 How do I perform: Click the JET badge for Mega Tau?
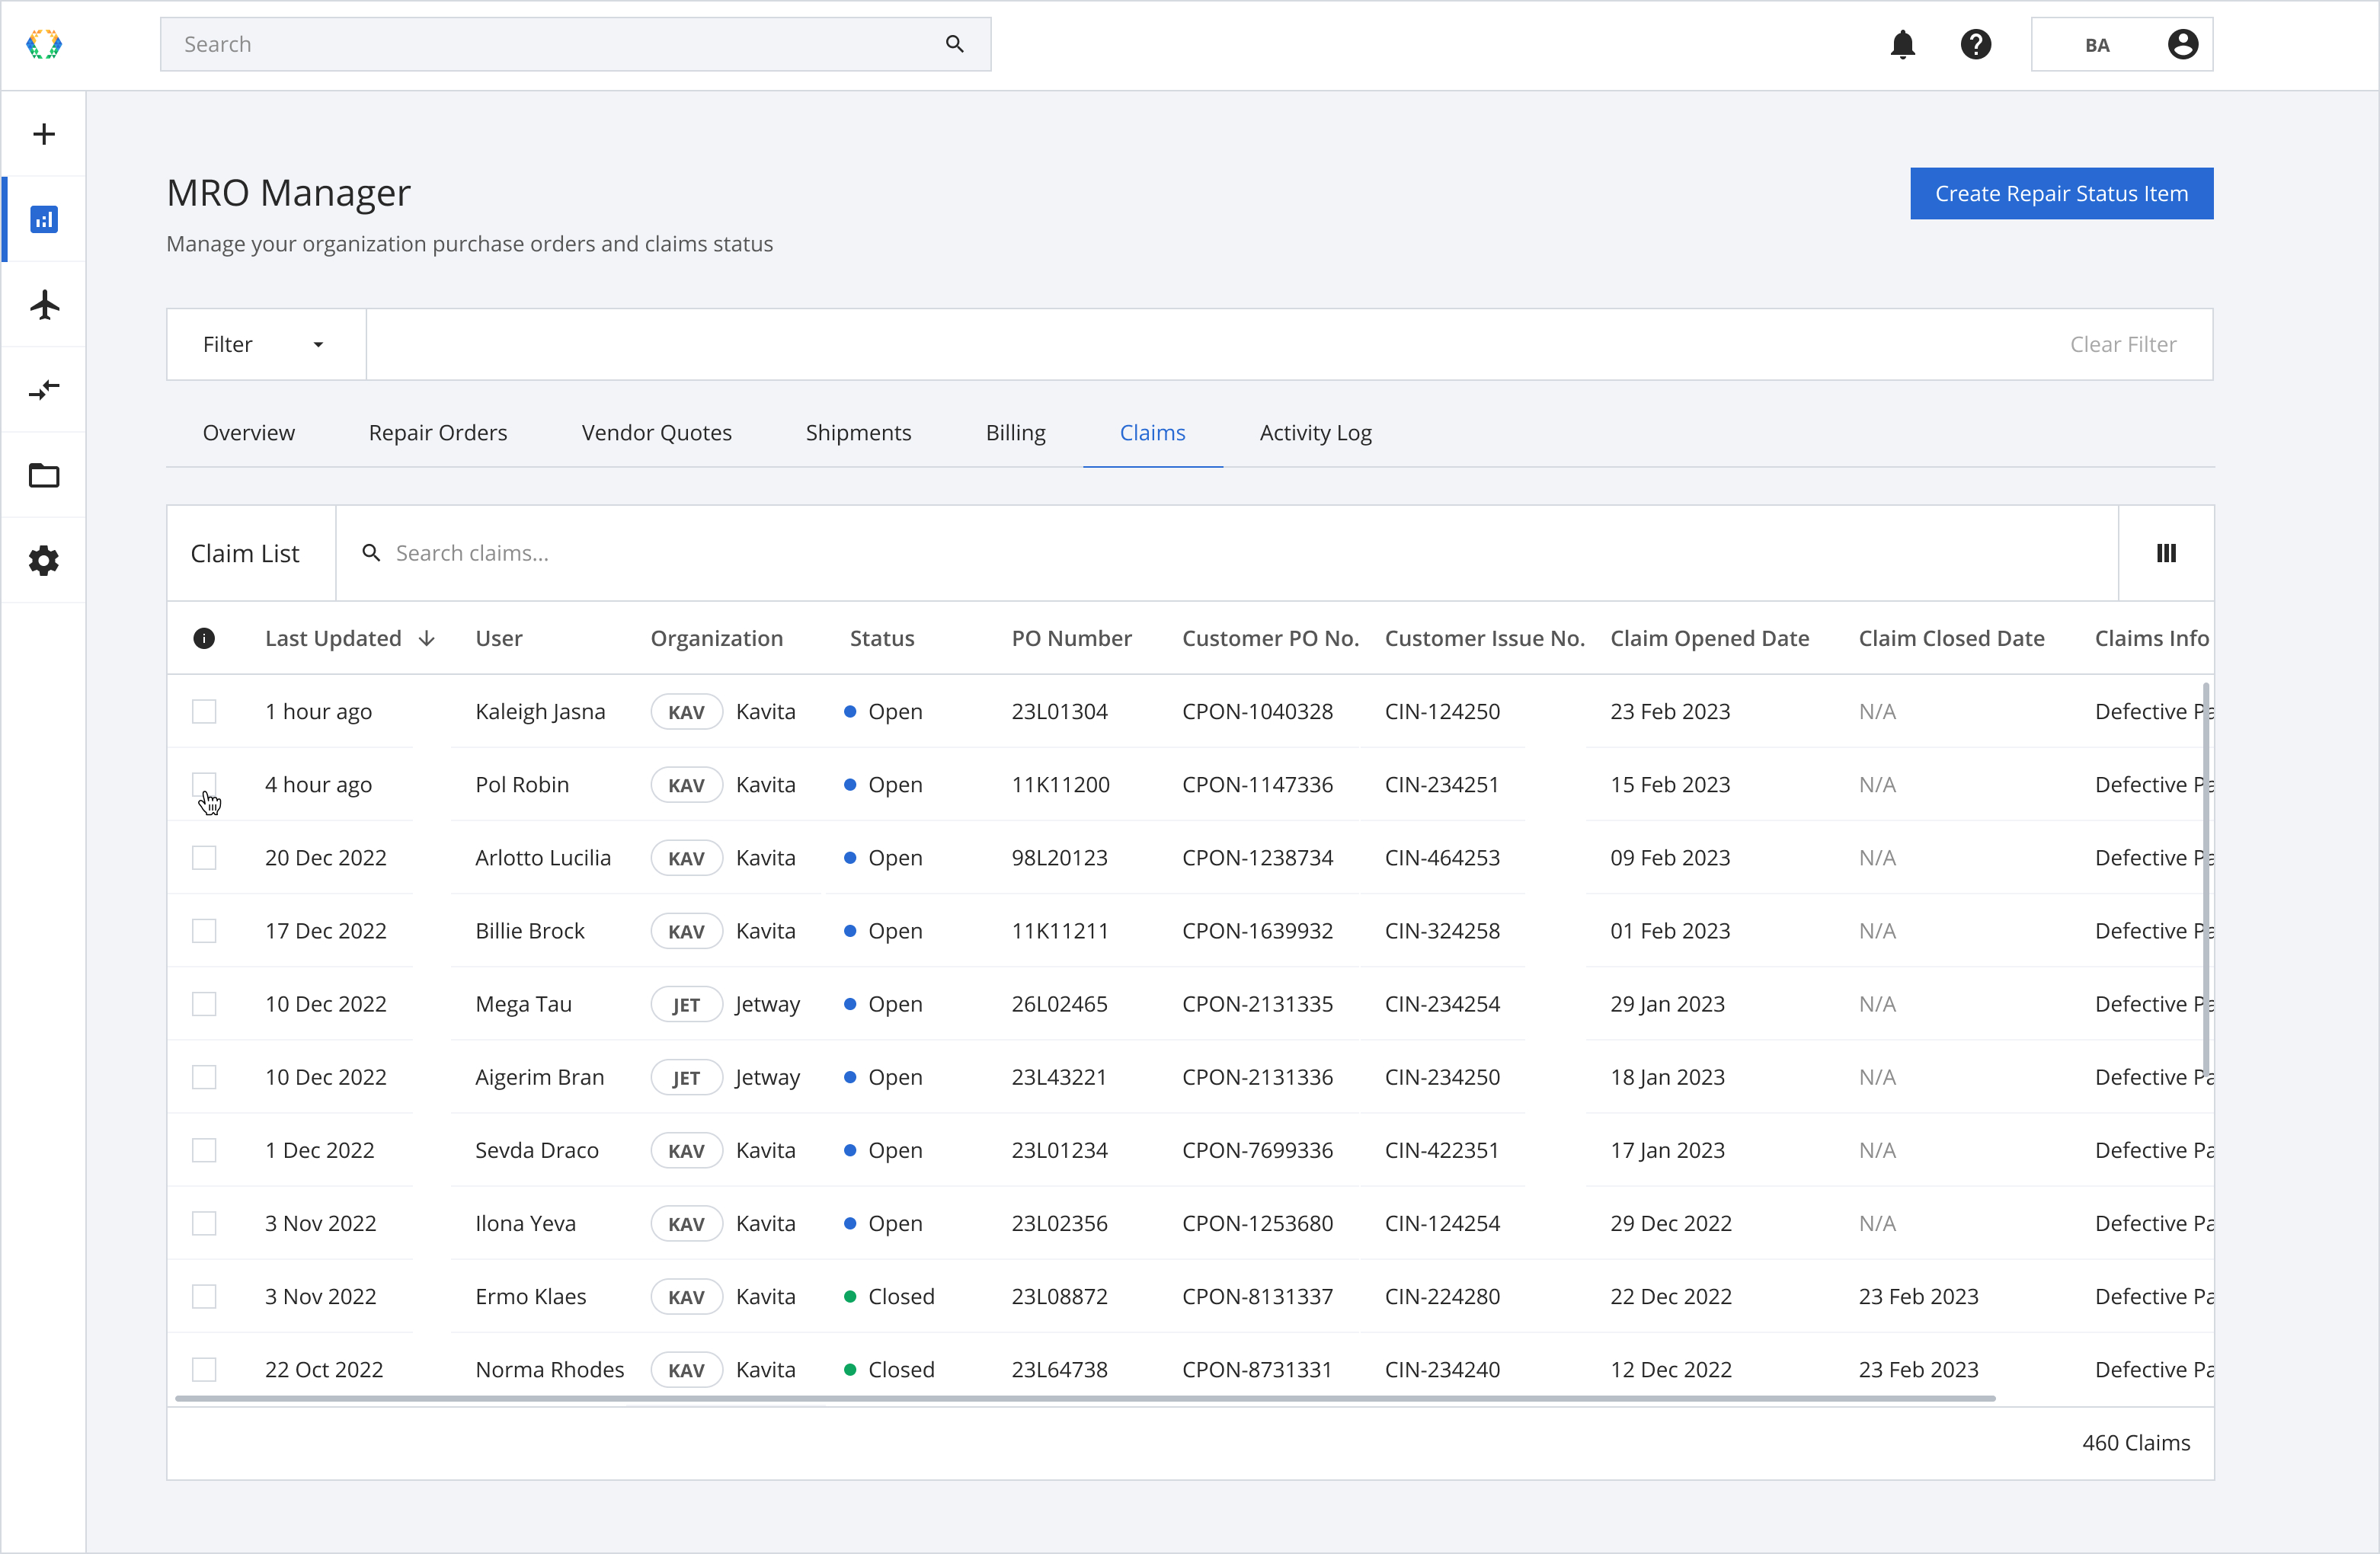686,1004
